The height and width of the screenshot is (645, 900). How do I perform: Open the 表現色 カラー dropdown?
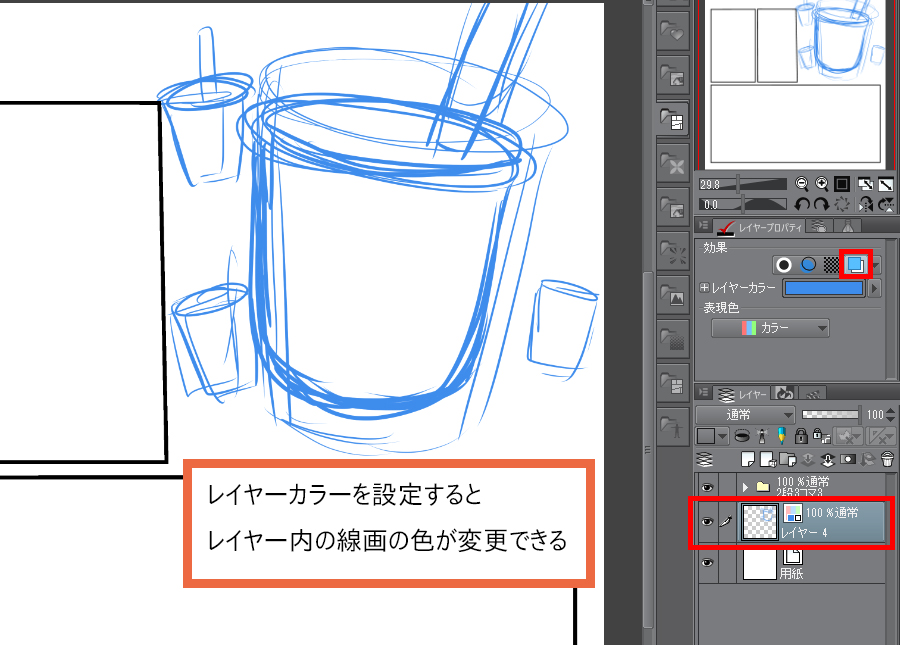(x=770, y=328)
